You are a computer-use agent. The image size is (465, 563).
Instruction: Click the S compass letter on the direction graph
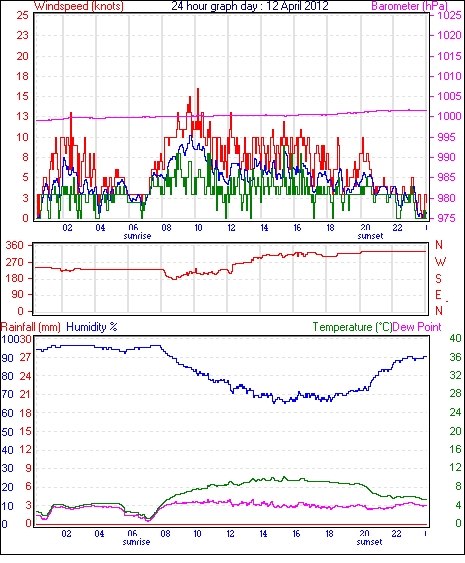point(438,278)
